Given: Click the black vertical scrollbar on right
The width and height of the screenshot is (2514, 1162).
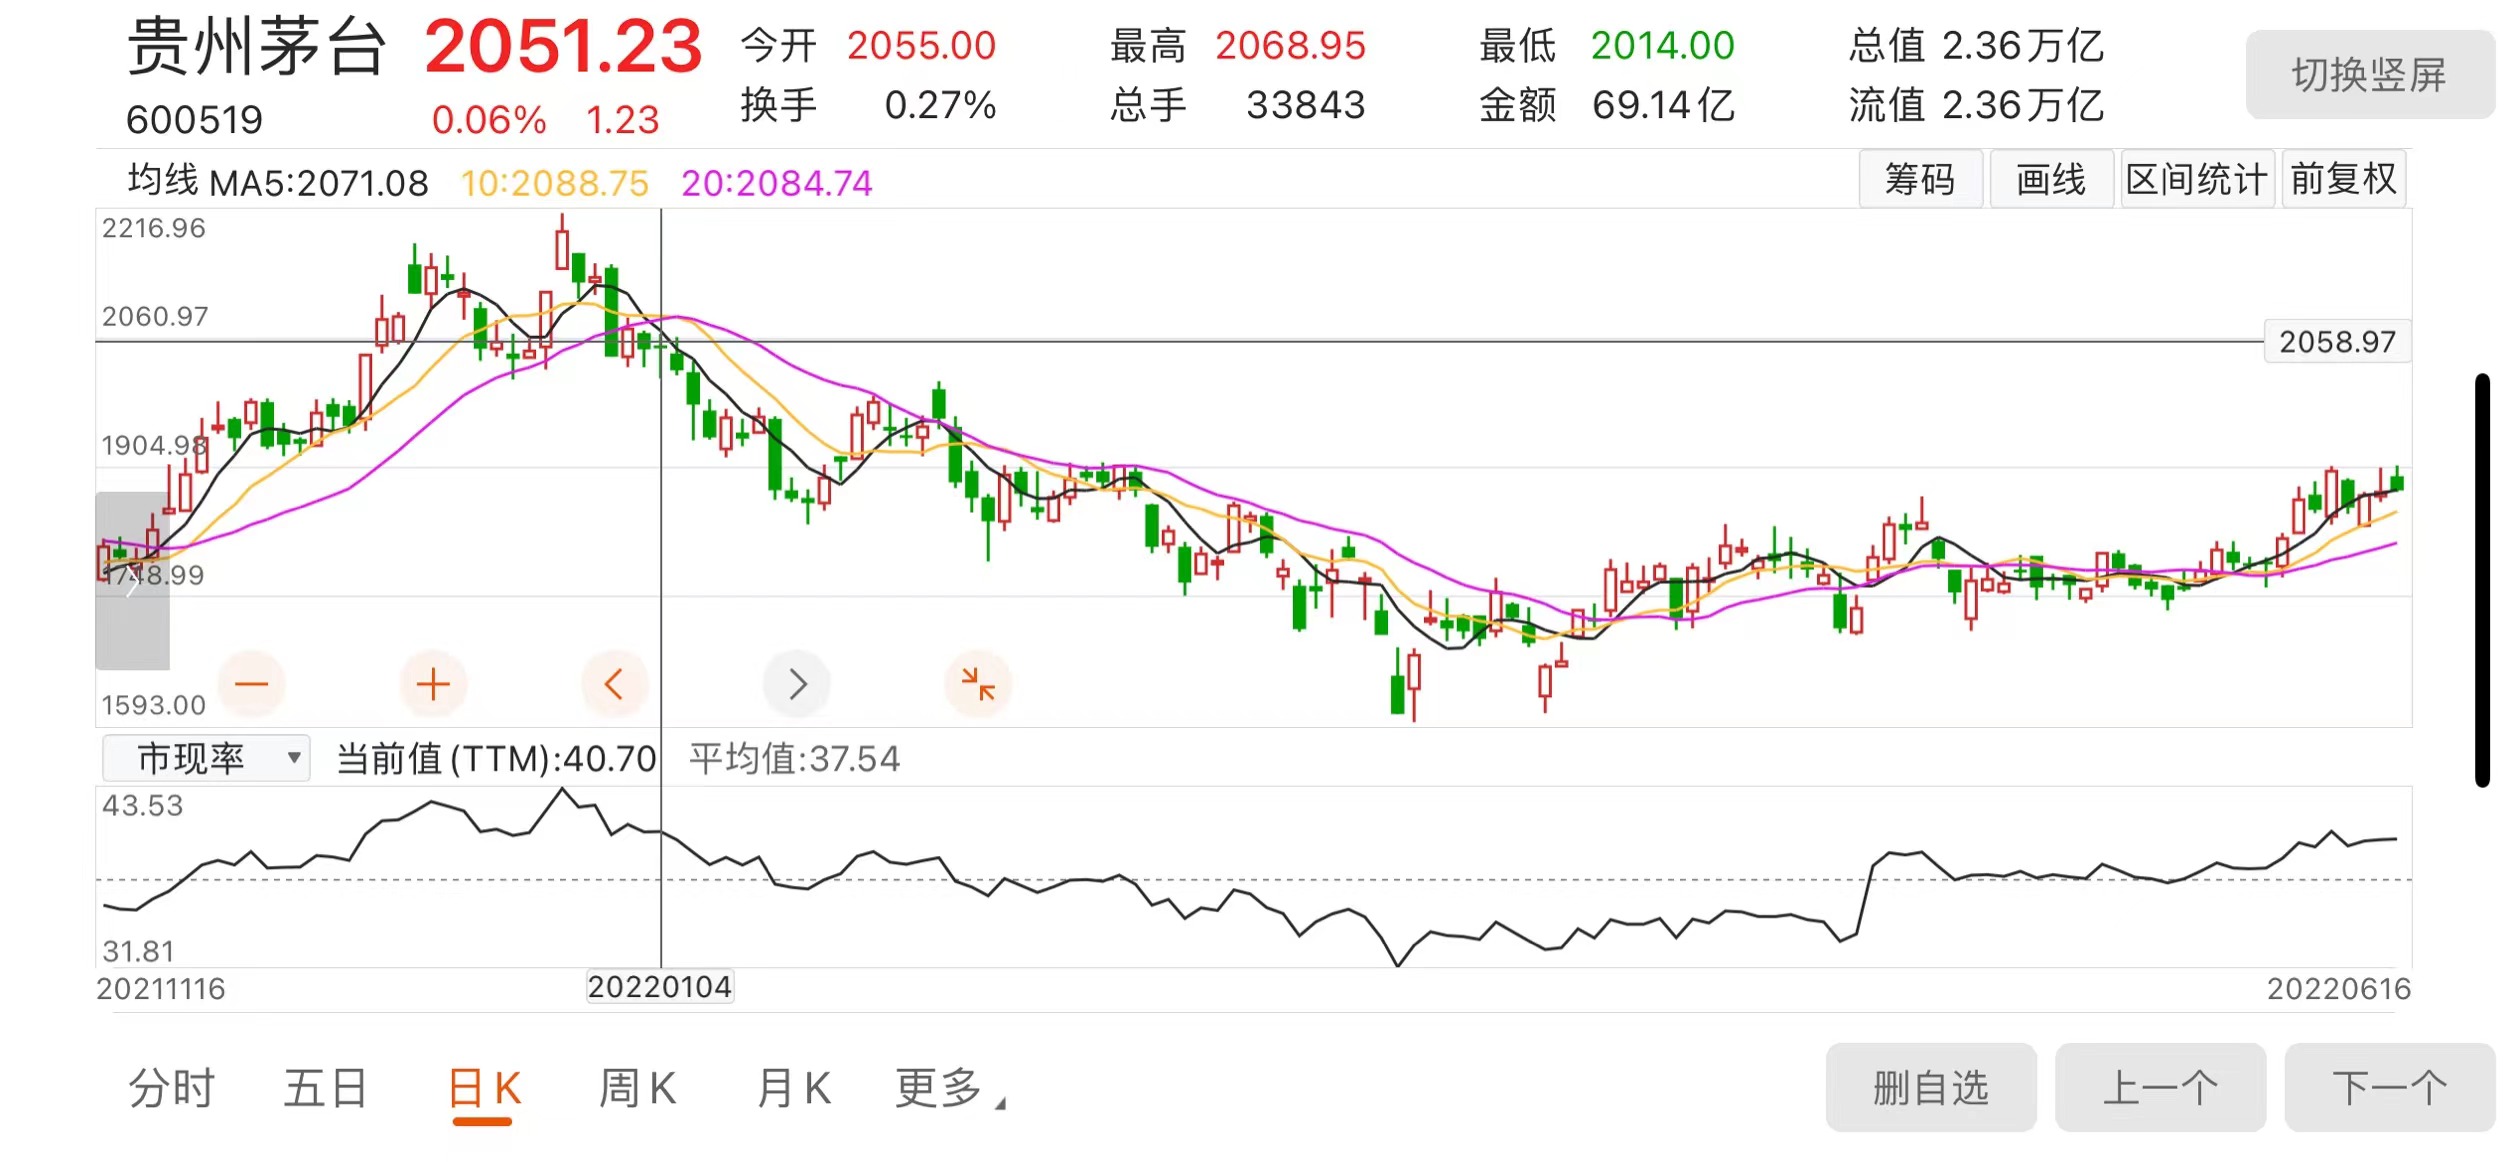Looking at the screenshot, I should click(2482, 580).
